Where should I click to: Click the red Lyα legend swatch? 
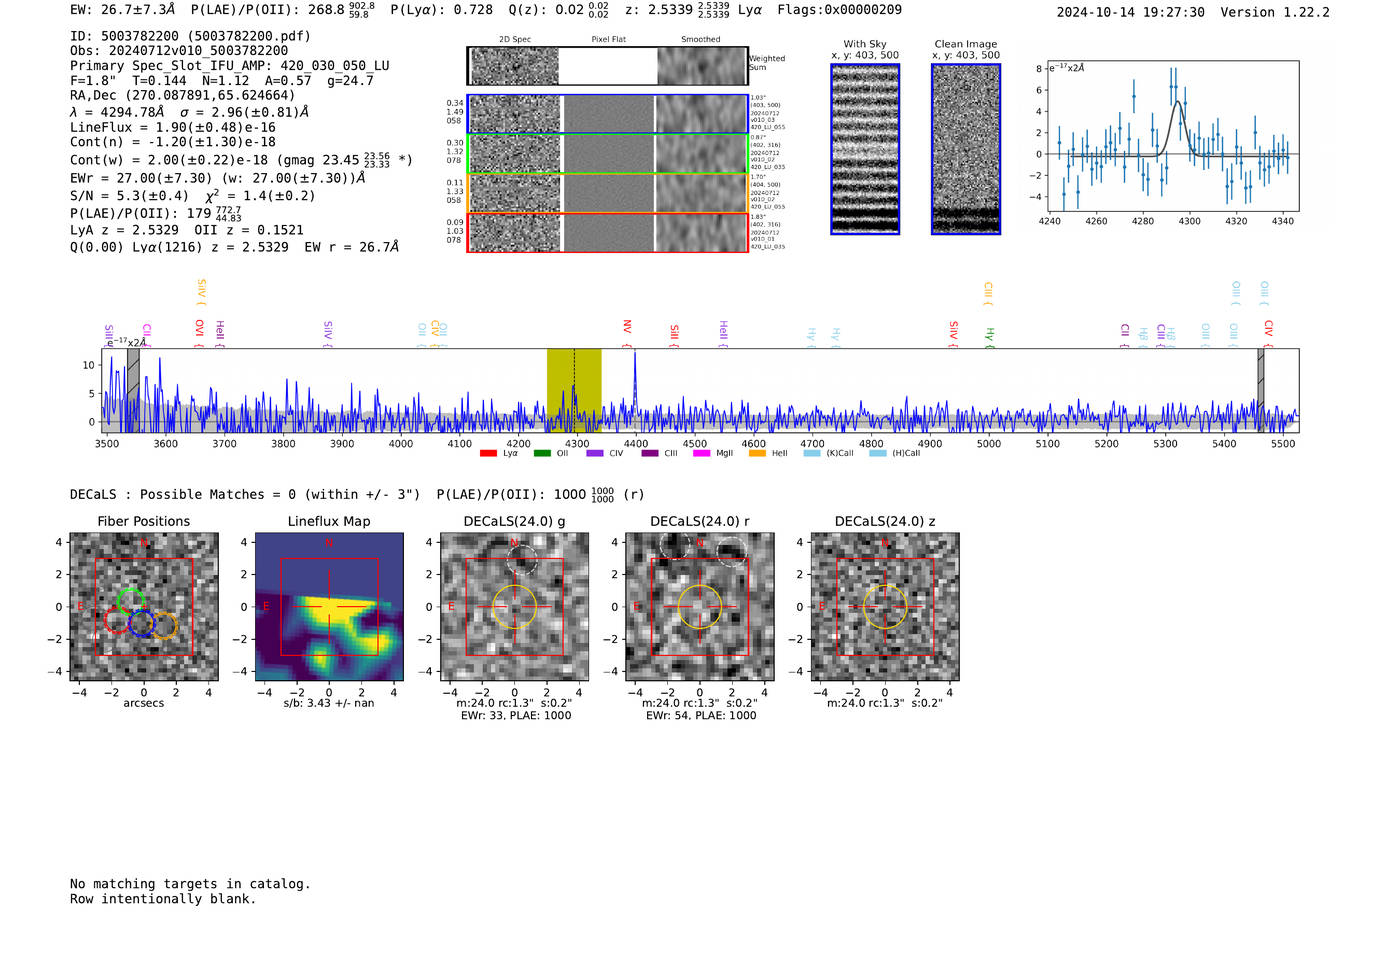488,453
